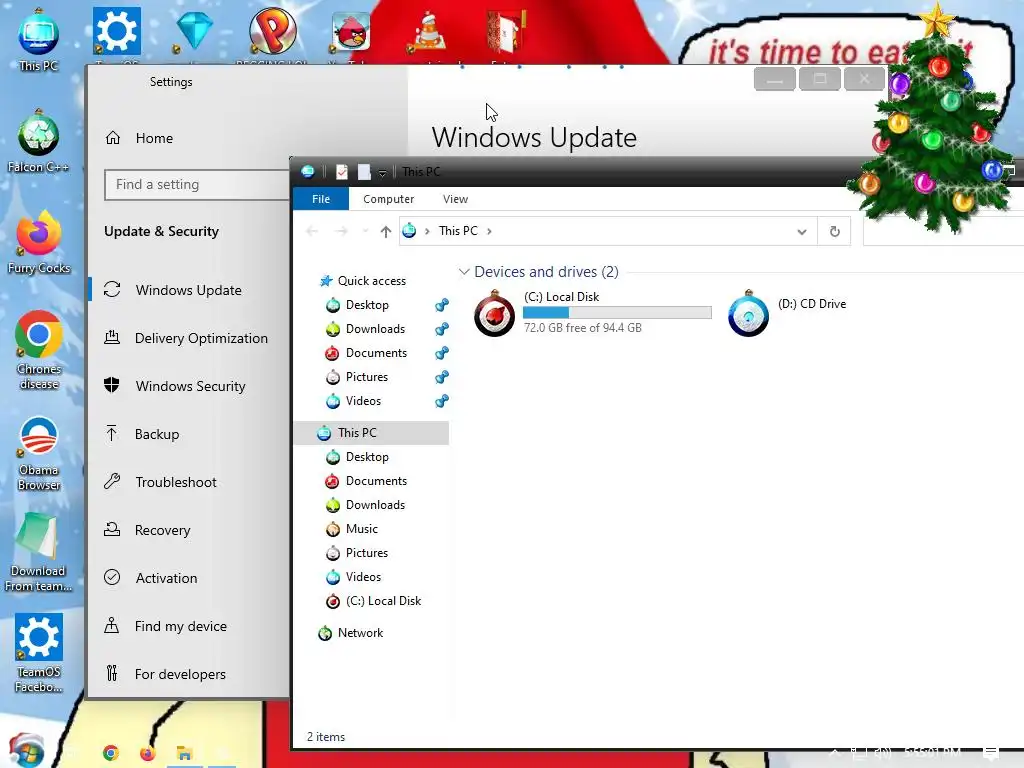Click the Properties quick access toolbar icon

[x=342, y=172]
